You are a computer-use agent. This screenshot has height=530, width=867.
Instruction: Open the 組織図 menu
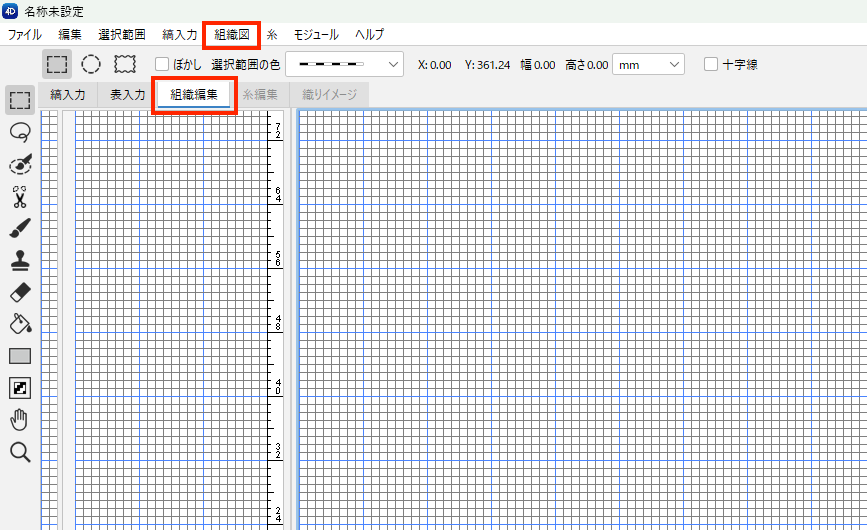(231, 34)
